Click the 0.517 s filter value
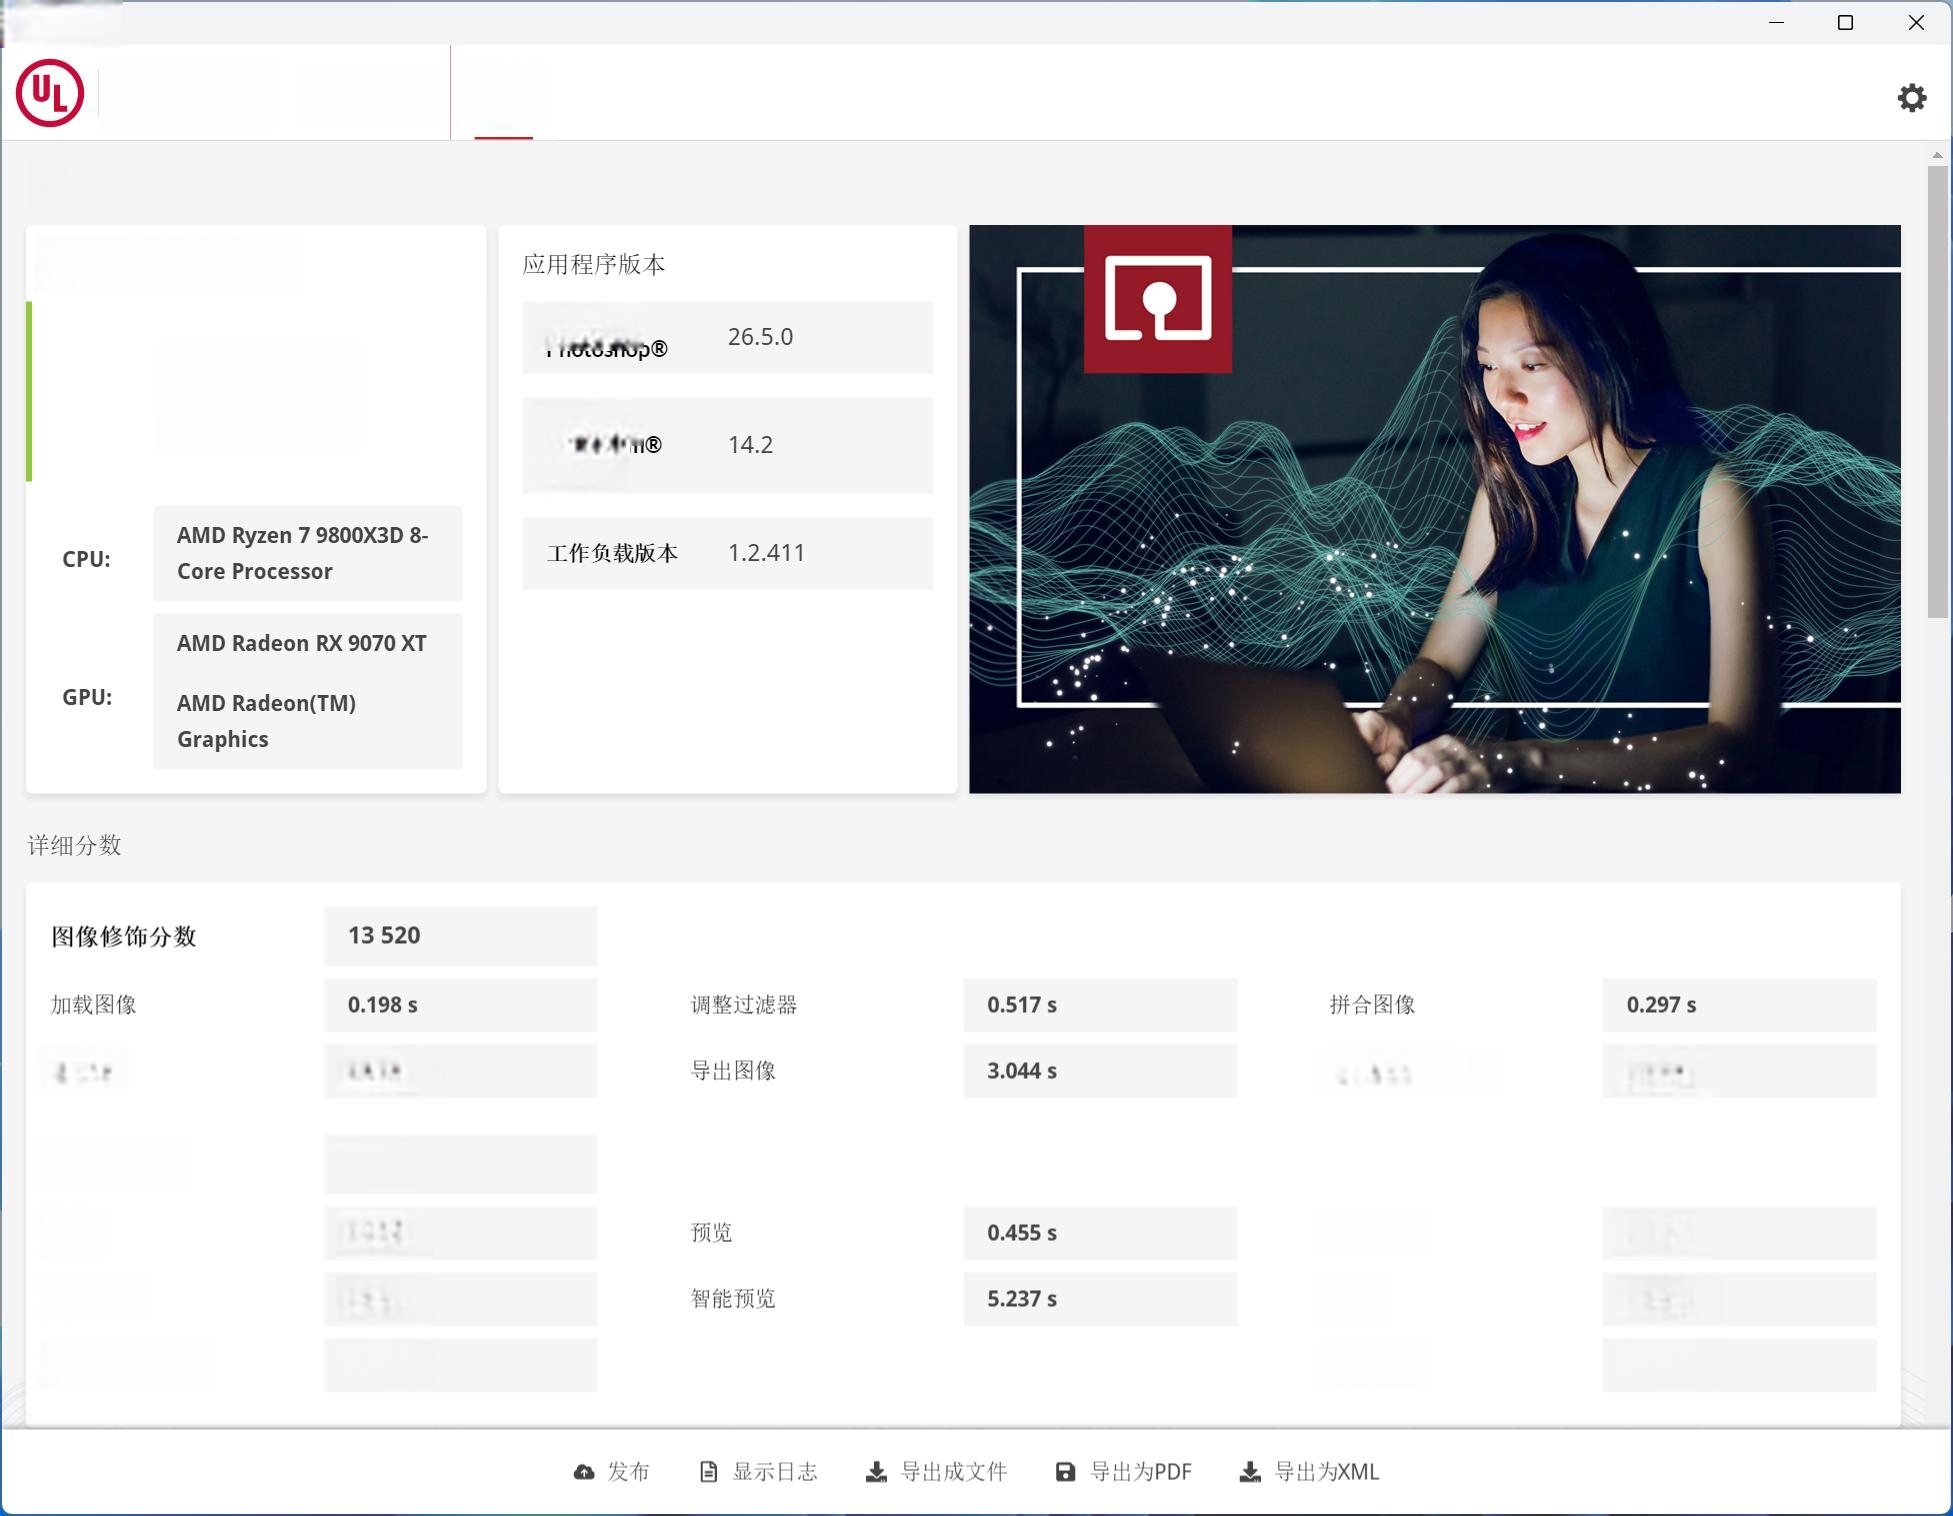Screen dimensions: 1953x1516 1022,1005
